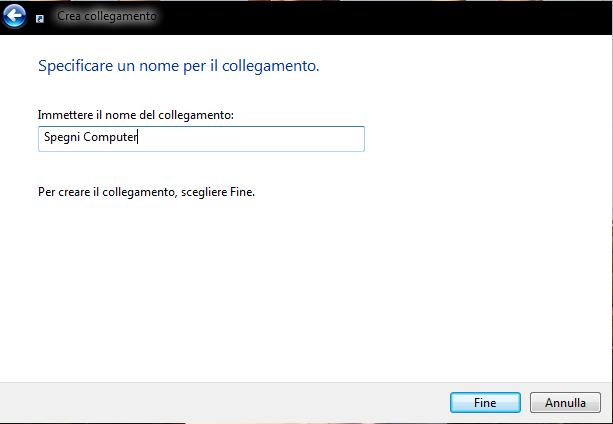Image resolution: width=613 pixels, height=424 pixels.
Task: Place the cursor on the word Computer
Action: [x=110, y=138]
